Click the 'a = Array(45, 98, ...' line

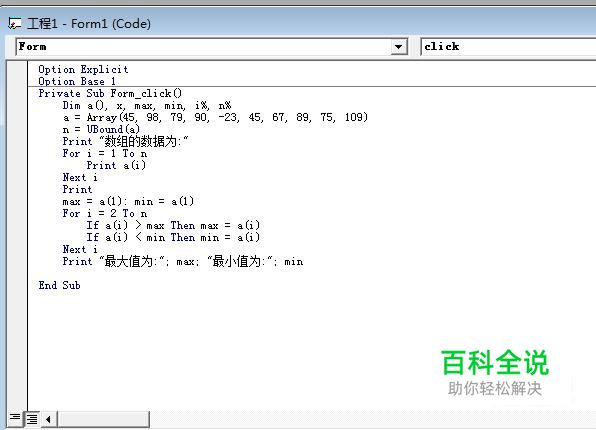point(216,117)
